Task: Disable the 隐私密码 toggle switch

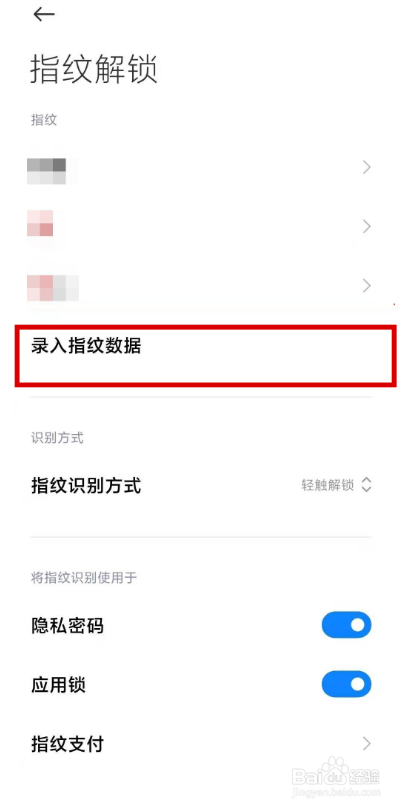Action: pos(347,625)
